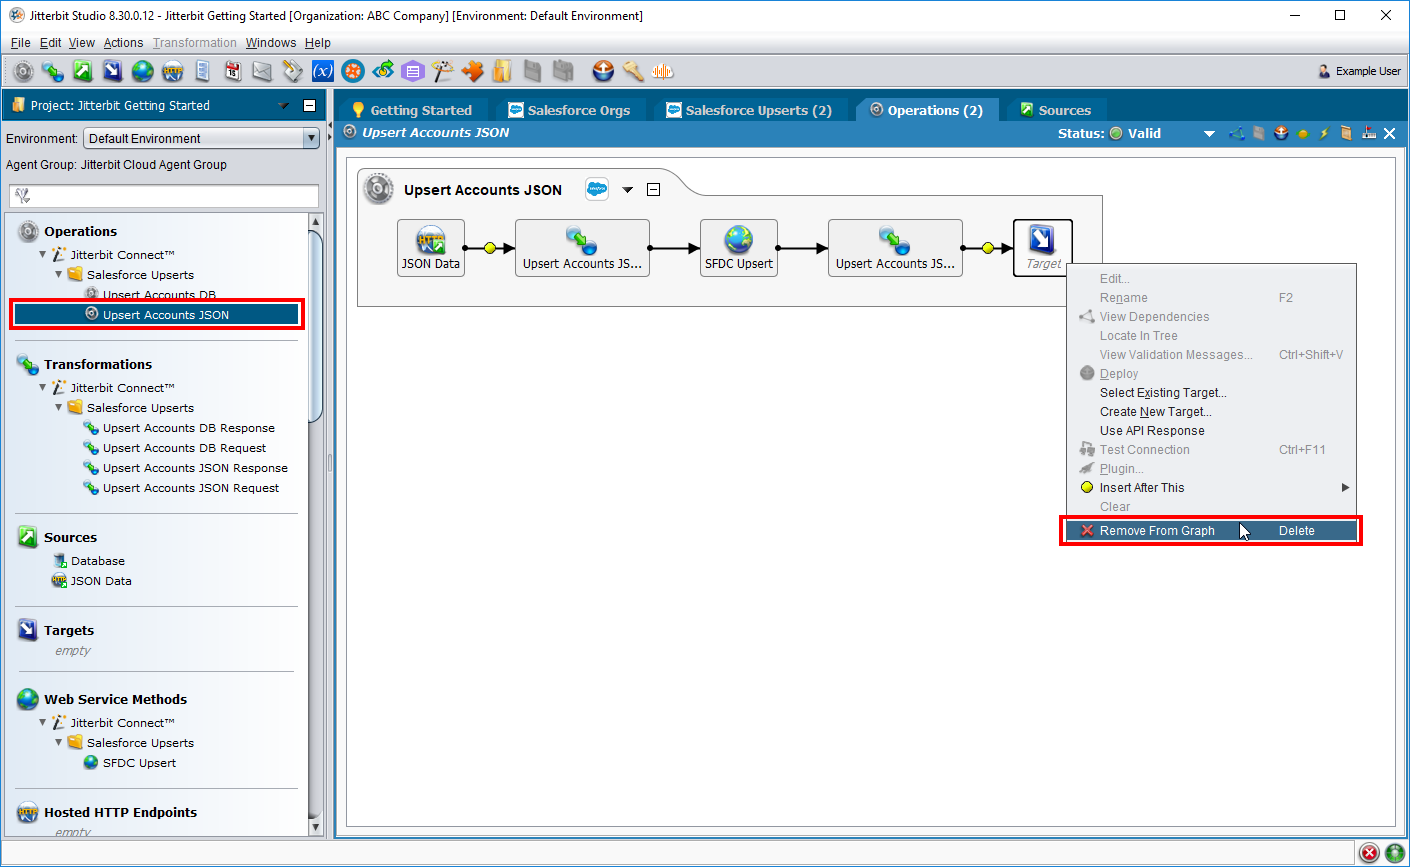Click the HTTP endpoint toolbar icon
1410x867 pixels.
point(172,71)
